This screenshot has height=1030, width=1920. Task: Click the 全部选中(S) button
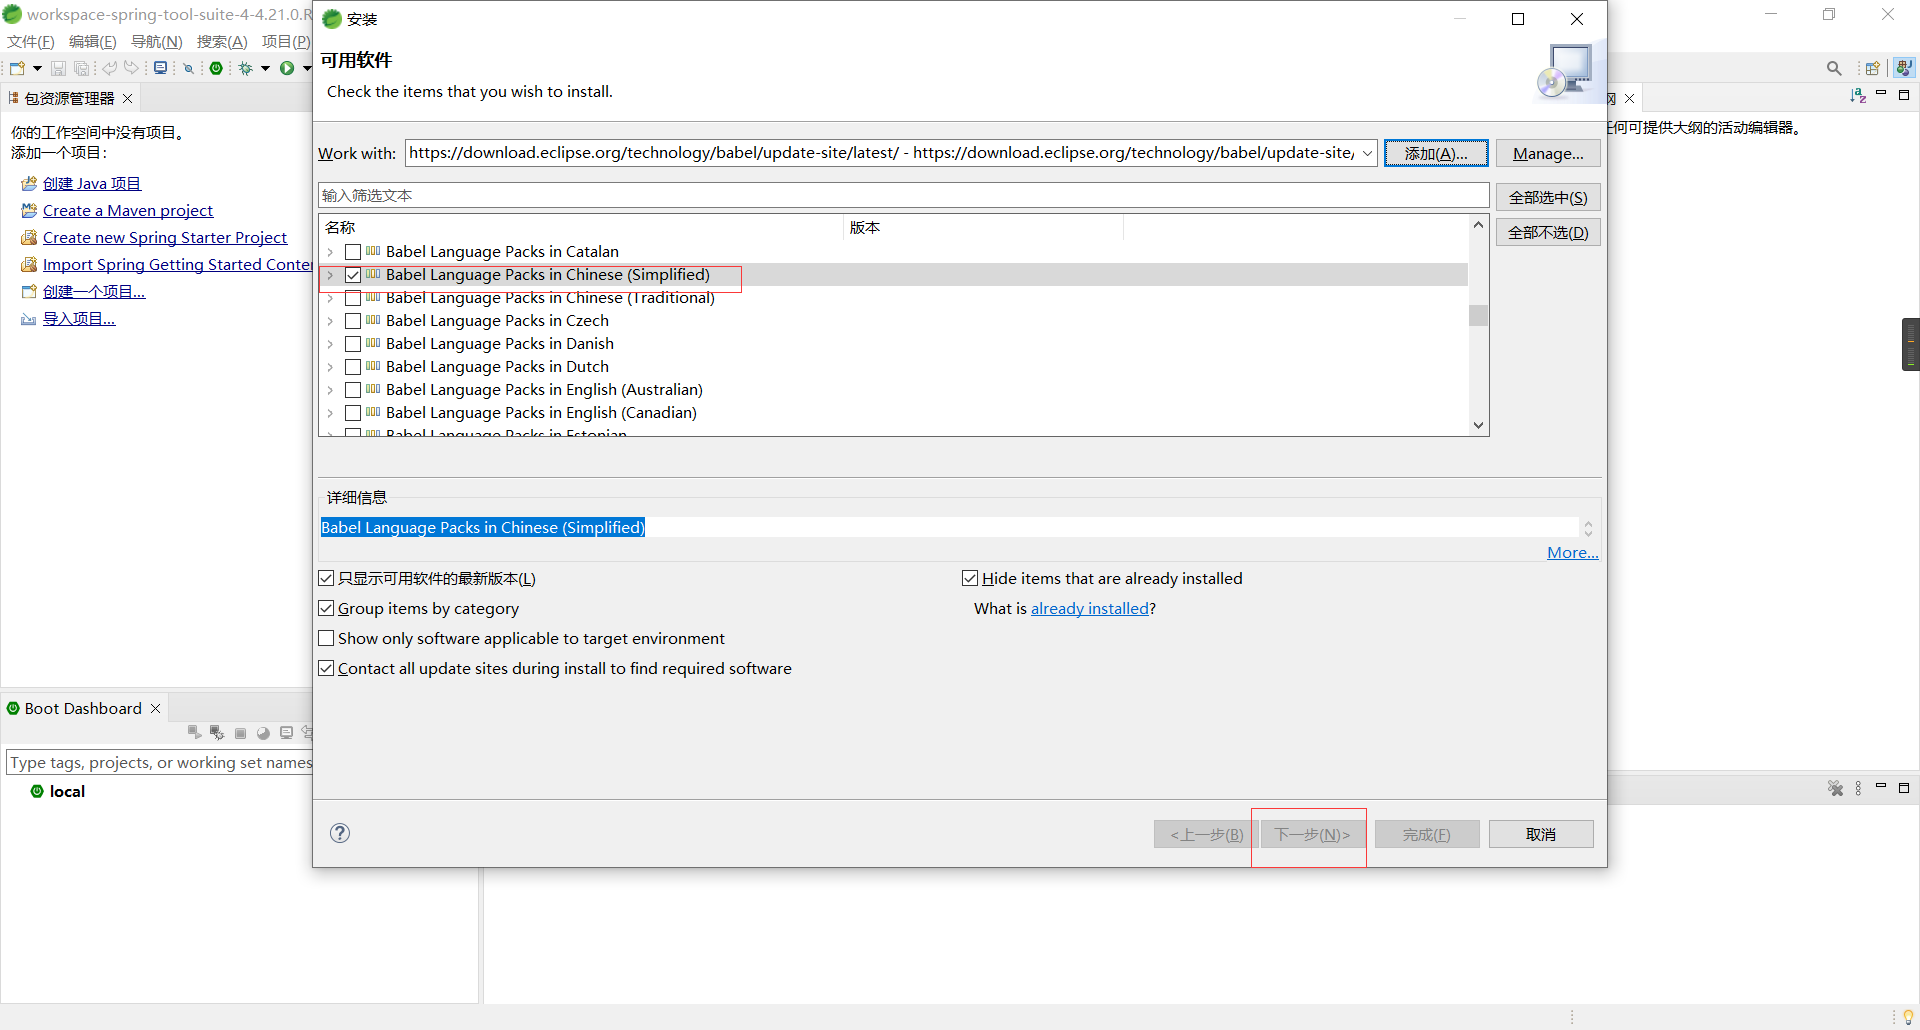pyautogui.click(x=1548, y=197)
